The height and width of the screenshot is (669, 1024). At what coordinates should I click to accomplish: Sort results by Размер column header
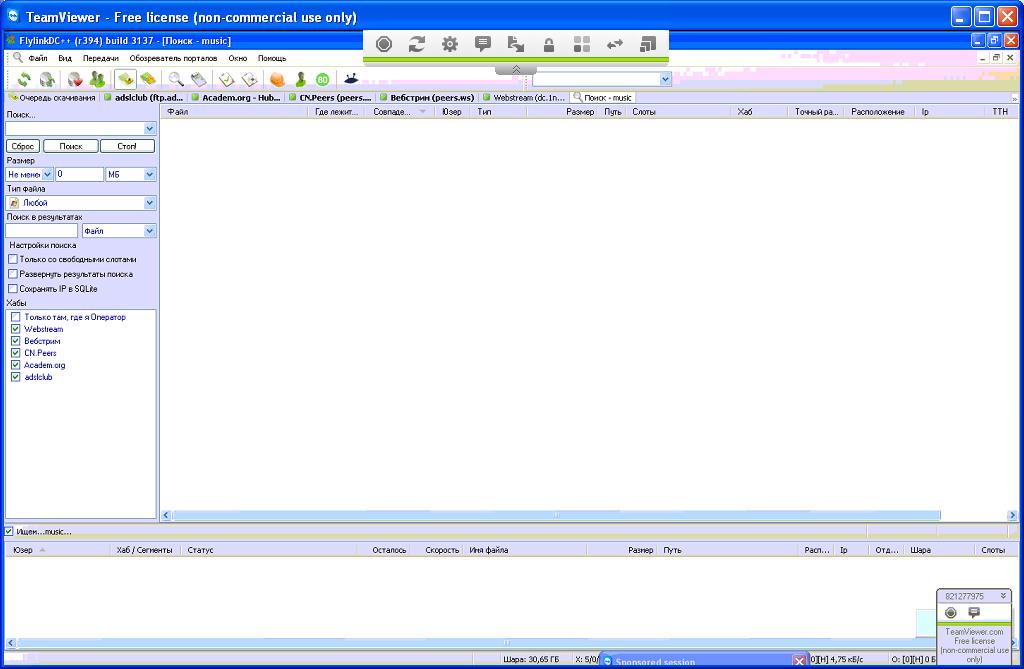pos(580,112)
